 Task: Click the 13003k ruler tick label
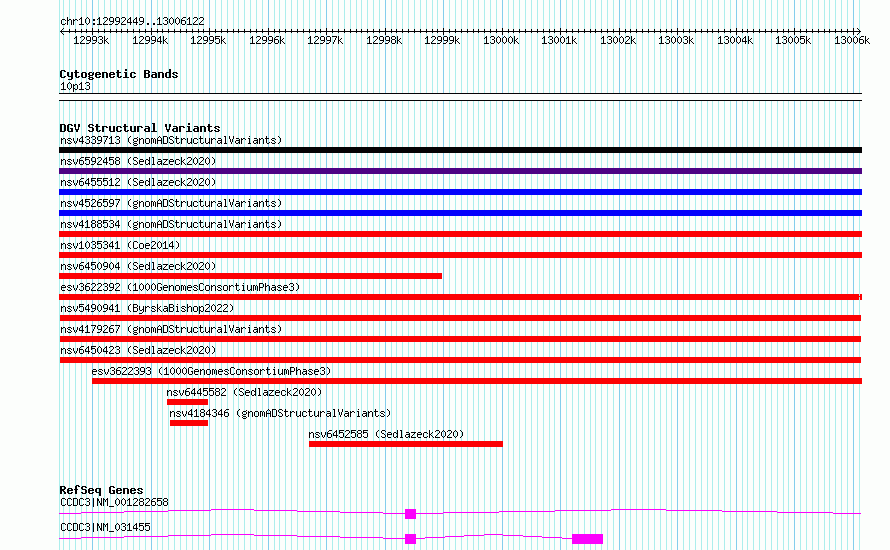click(x=675, y=40)
